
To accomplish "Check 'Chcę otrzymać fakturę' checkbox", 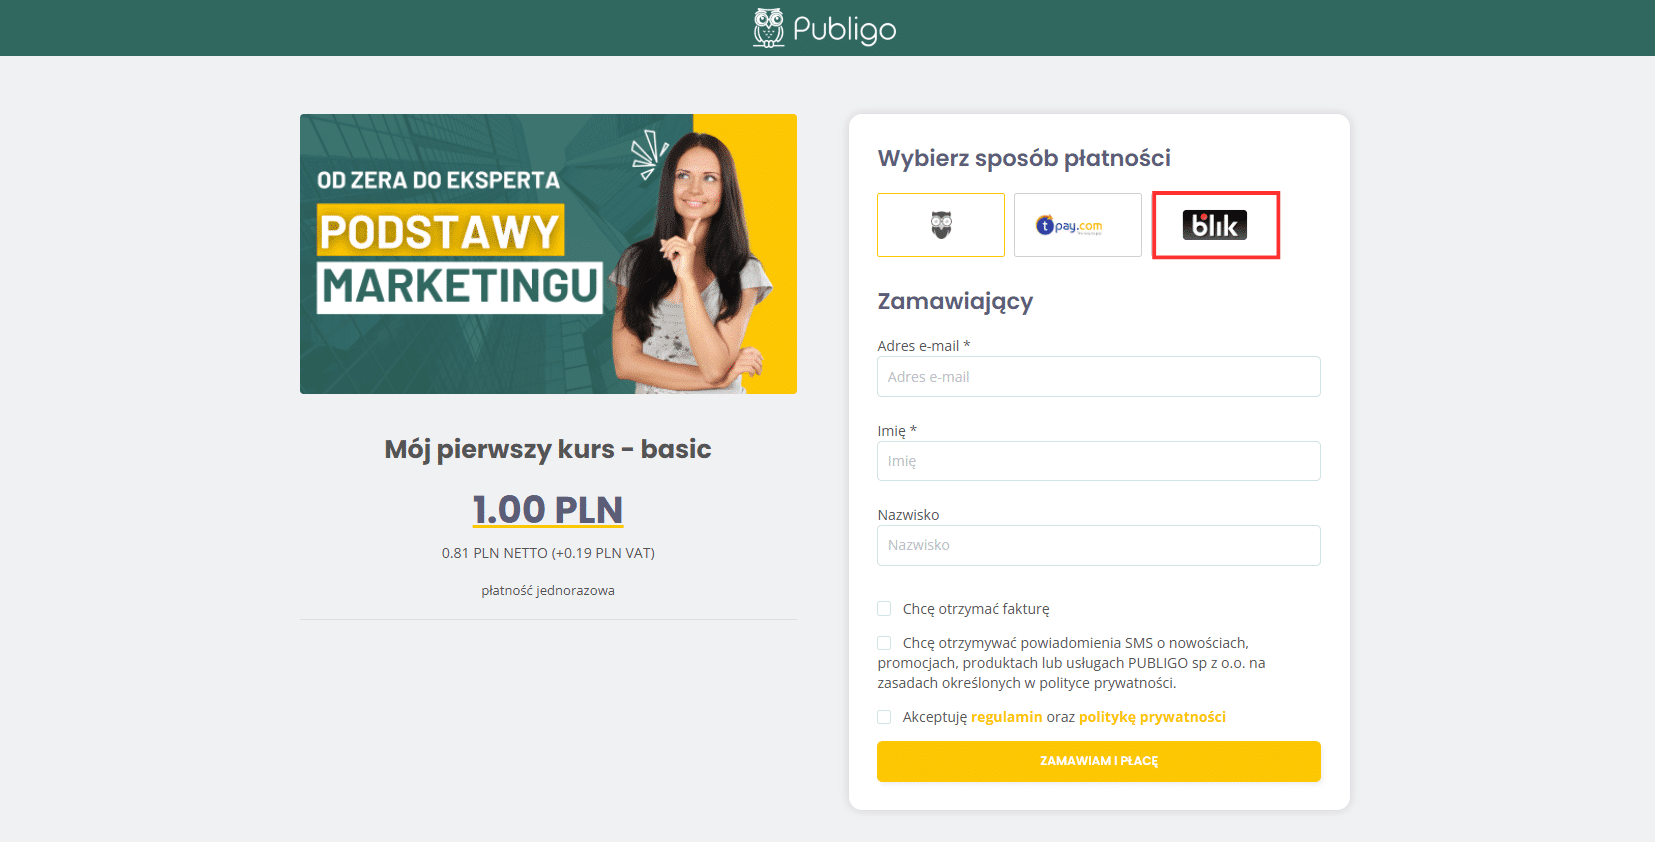I will pos(884,609).
